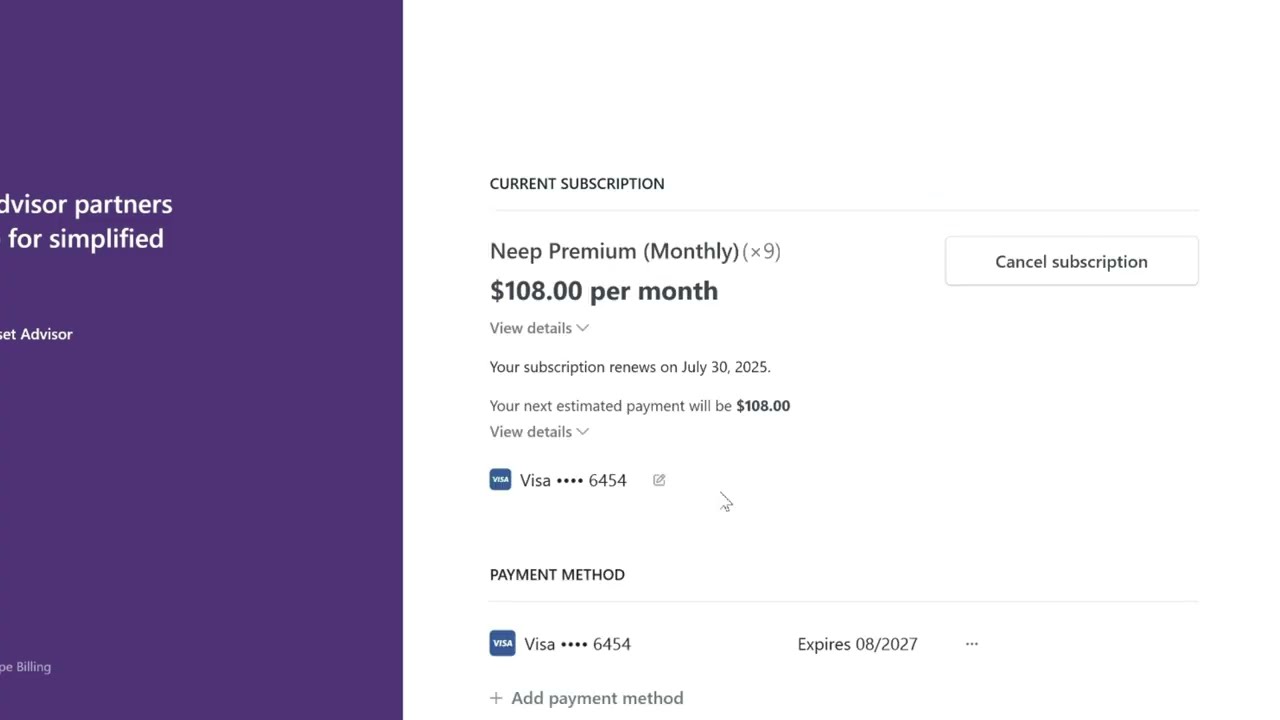Image resolution: width=1280 pixels, height=720 pixels.
Task: Click the Expires 08/2027 text
Action: coord(857,644)
